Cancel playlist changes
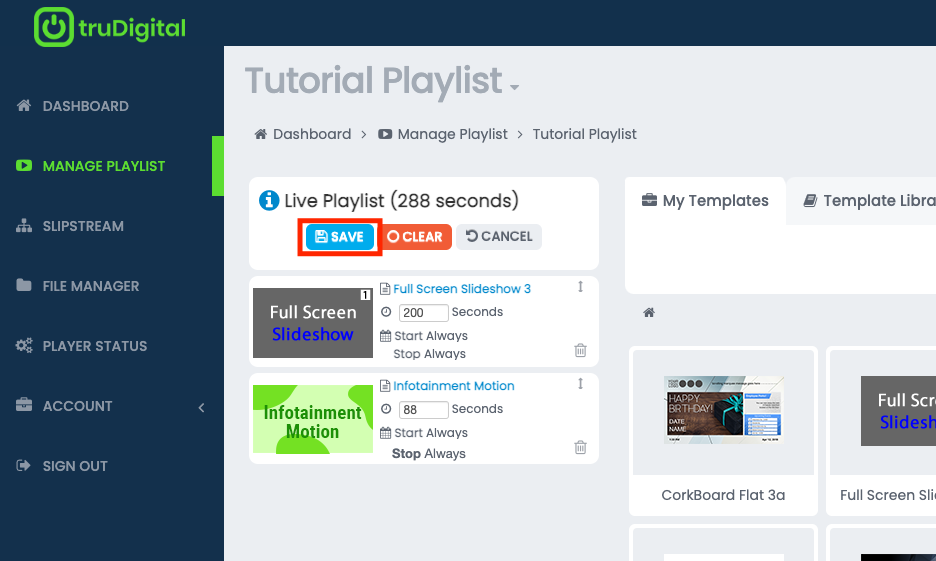 (499, 236)
